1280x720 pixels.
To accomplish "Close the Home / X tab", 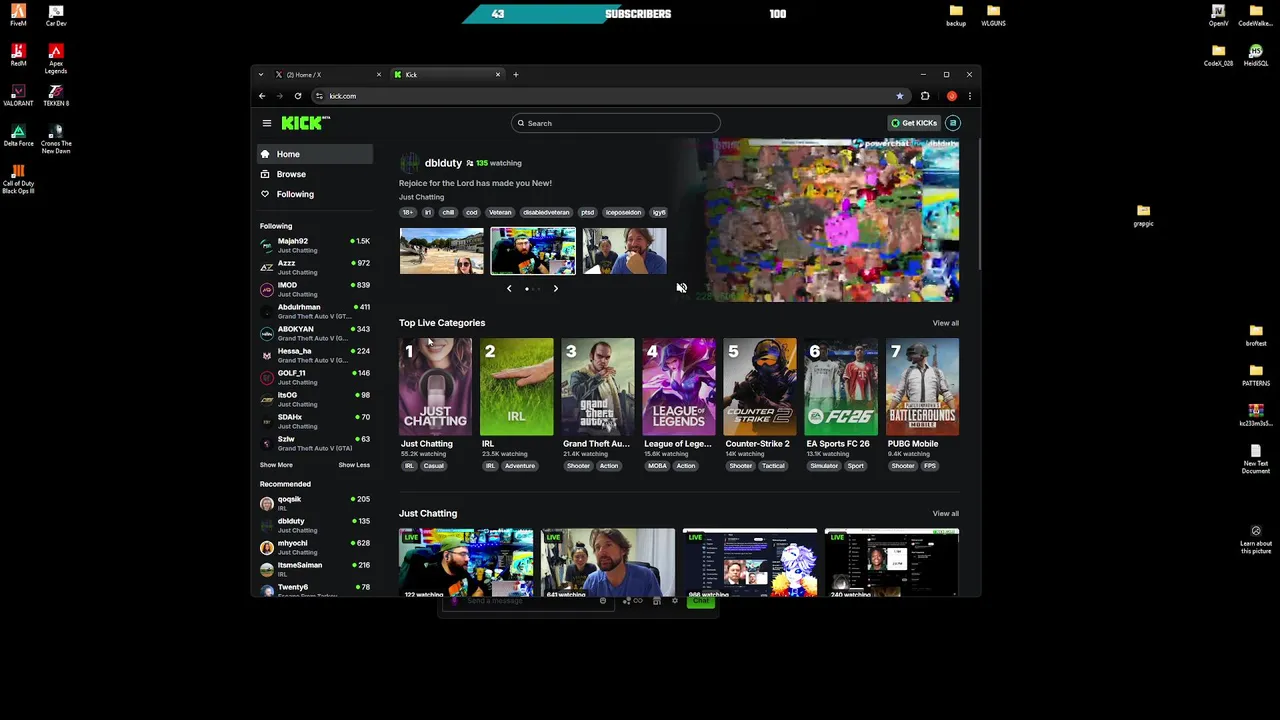I will (379, 74).
